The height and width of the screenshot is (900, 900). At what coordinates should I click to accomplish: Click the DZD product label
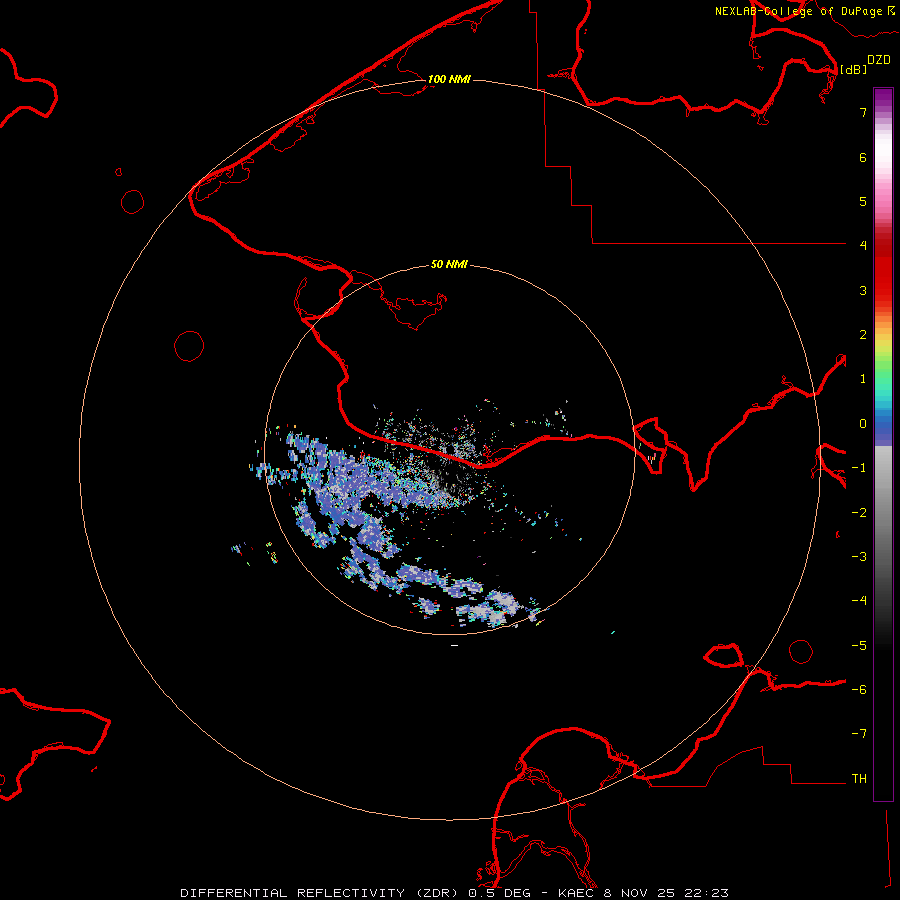(x=879, y=60)
